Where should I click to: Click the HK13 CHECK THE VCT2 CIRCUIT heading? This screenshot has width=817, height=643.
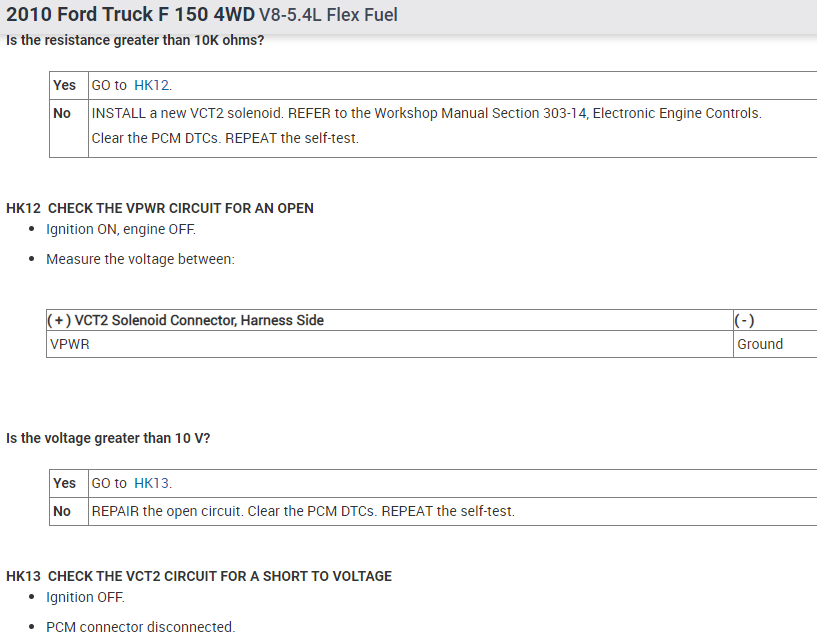tap(199, 576)
